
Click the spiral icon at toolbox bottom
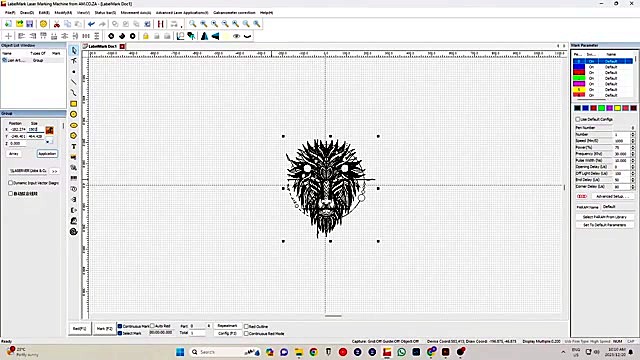(74, 231)
